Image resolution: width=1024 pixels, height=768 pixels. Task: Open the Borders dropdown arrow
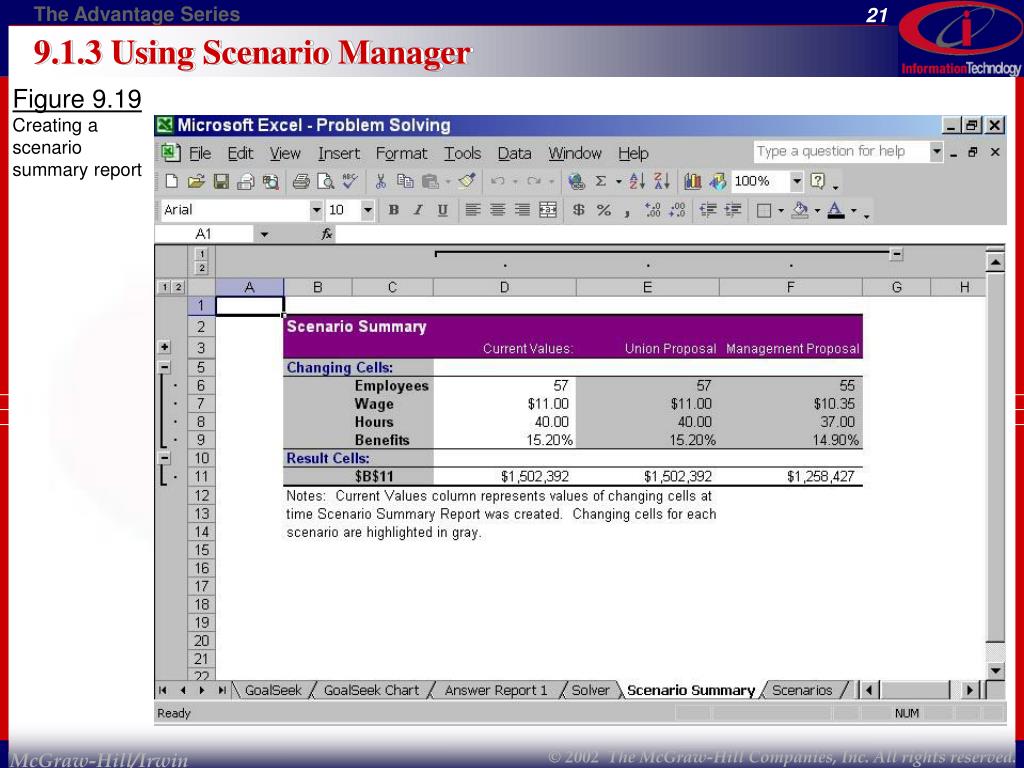[781, 211]
